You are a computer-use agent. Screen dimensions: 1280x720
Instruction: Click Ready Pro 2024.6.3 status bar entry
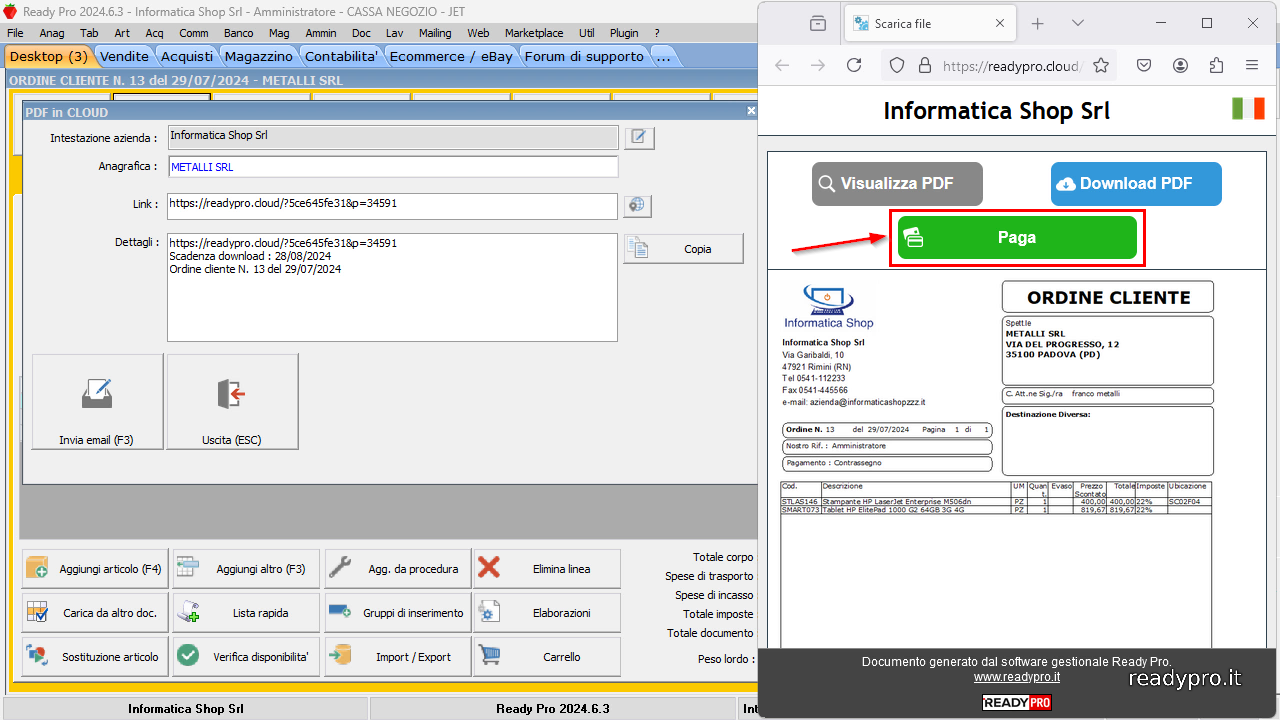[x=552, y=709]
